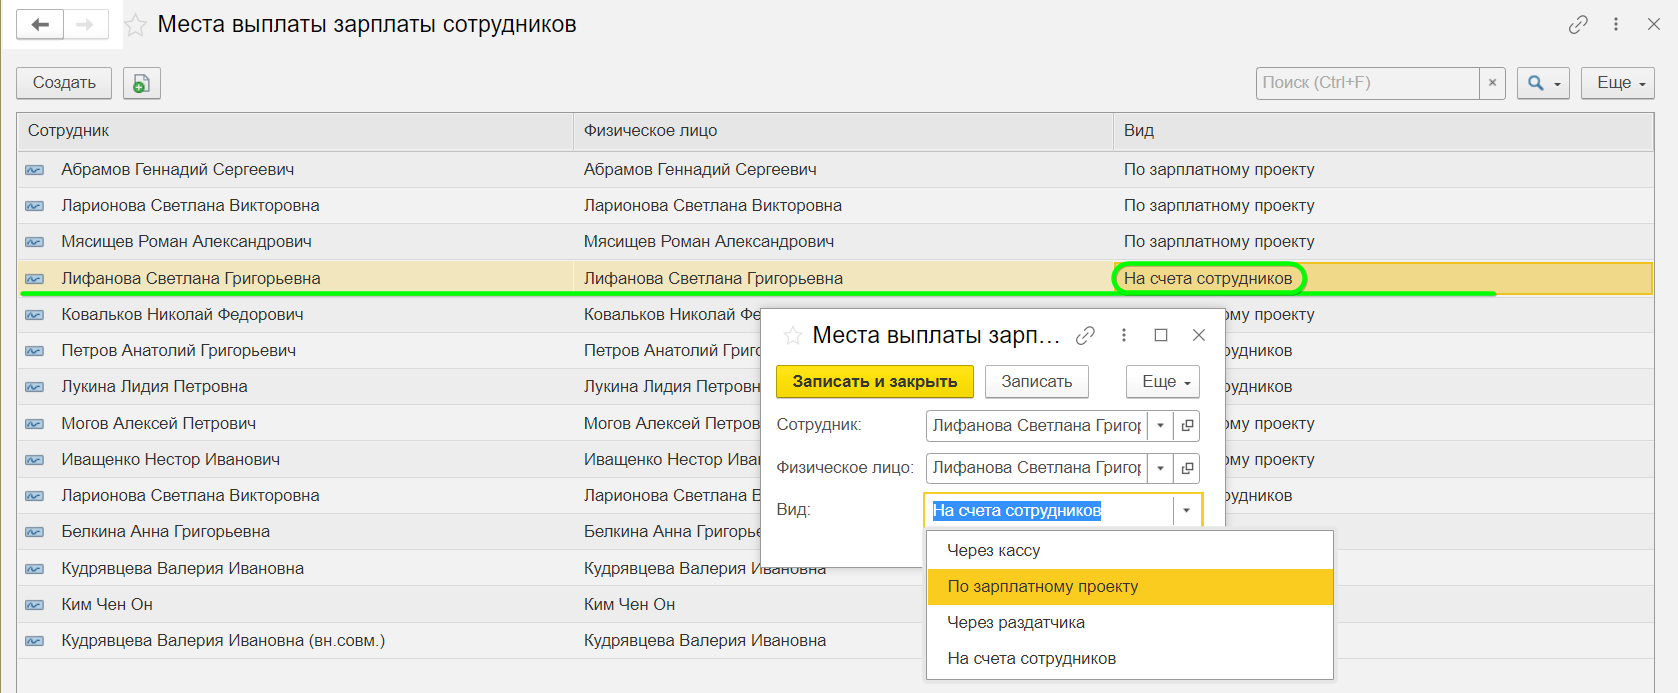Select Ковальков Николай Федорович in Сотрудник column
This screenshot has height=693, width=1678.
(x=182, y=315)
